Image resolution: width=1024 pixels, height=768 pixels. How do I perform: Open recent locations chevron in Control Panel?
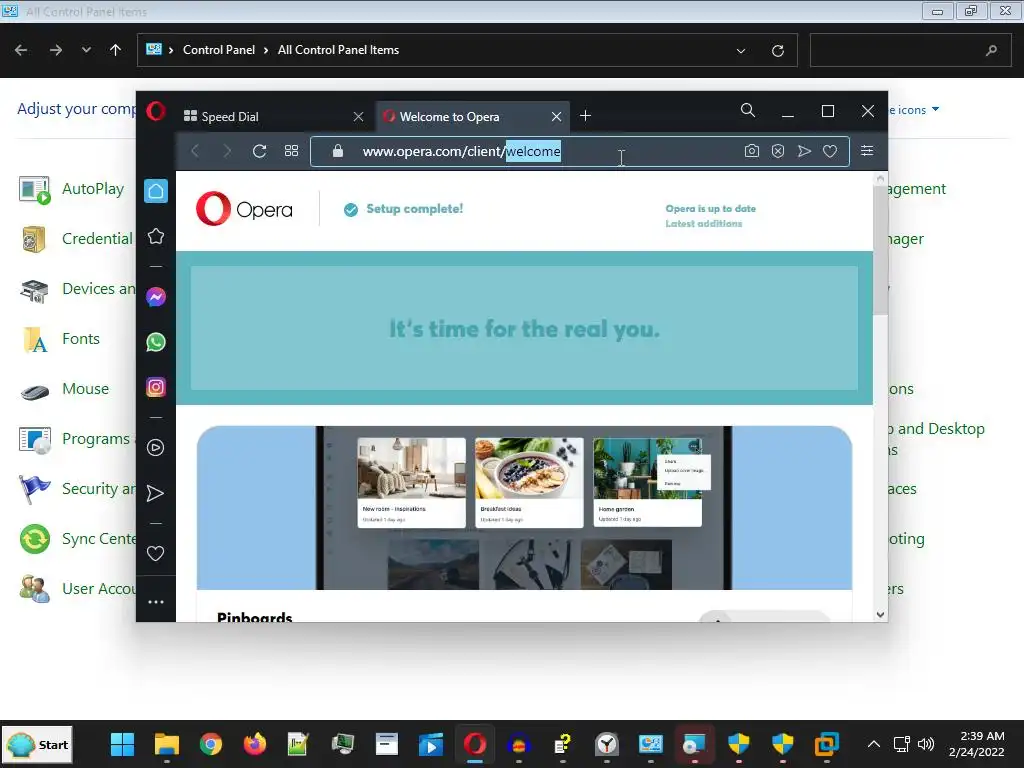click(x=86, y=50)
